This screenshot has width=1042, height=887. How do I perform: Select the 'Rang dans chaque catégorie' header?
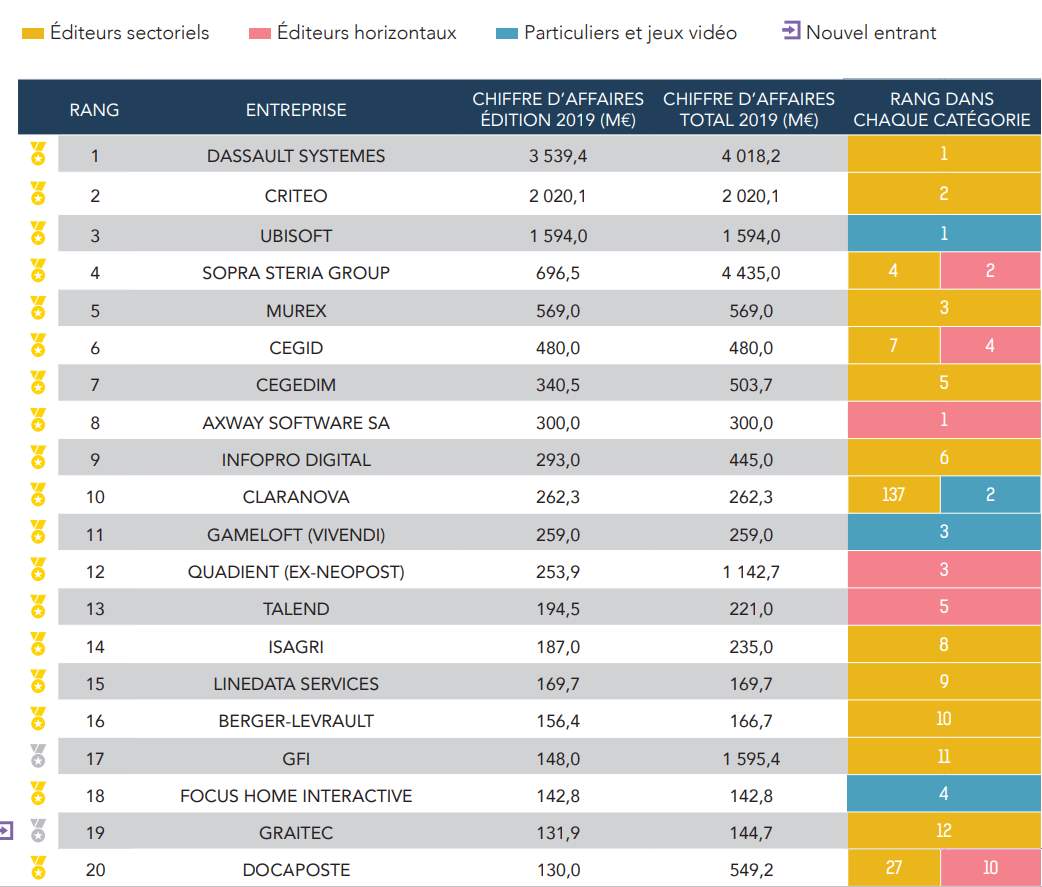coord(942,110)
